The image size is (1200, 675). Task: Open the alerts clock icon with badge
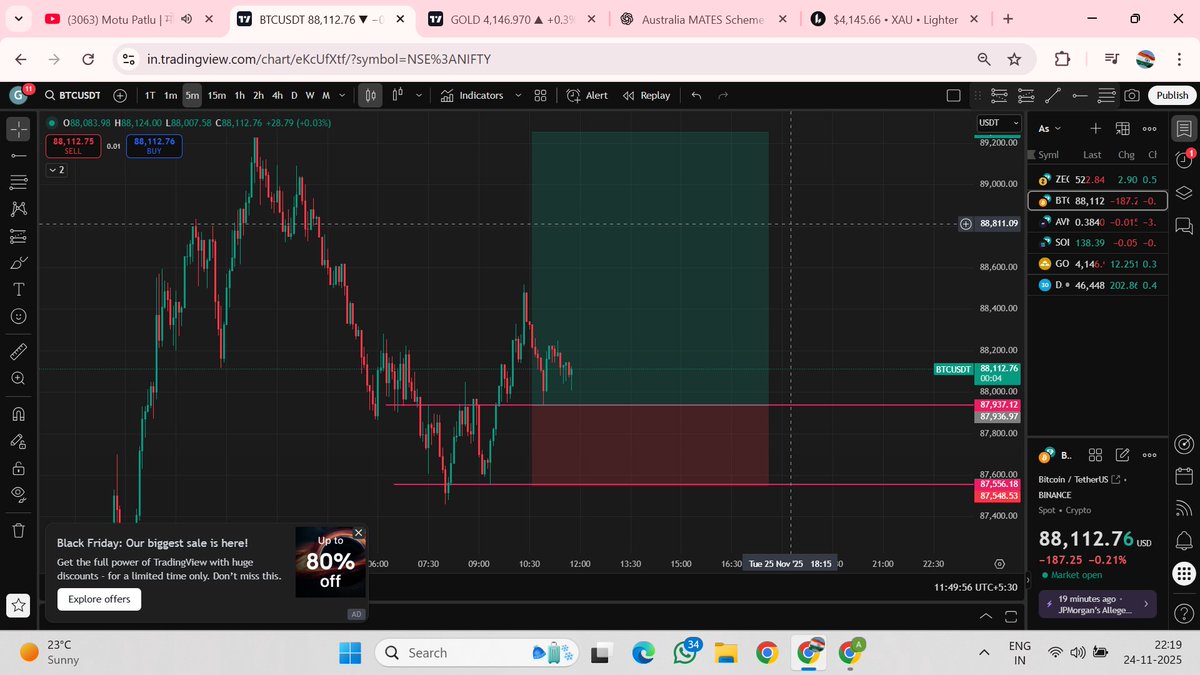click(1184, 160)
